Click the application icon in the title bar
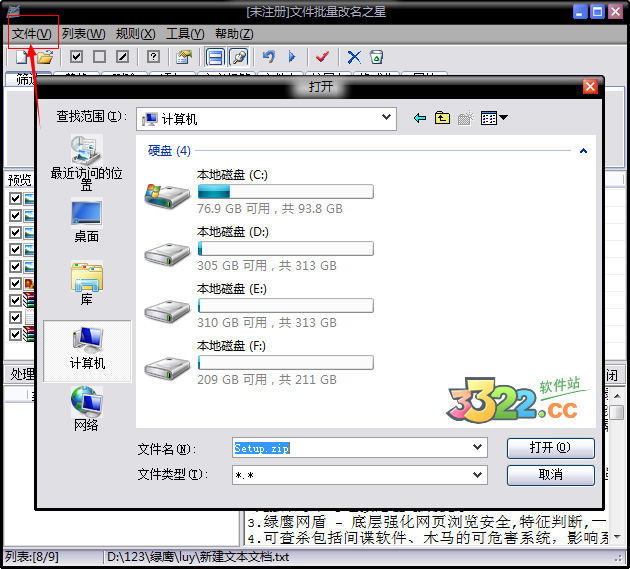The image size is (630, 569). pyautogui.click(x=13, y=11)
